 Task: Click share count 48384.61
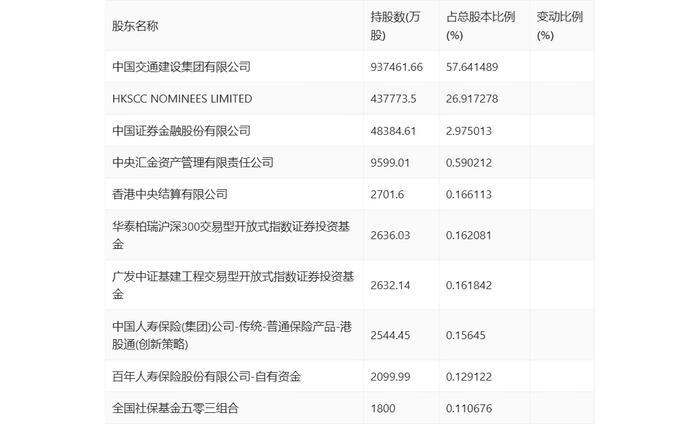coord(393,131)
